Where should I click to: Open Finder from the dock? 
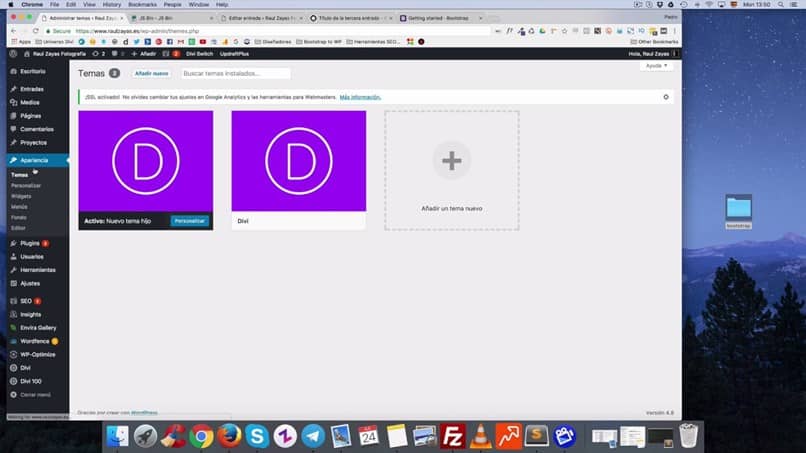tap(118, 436)
